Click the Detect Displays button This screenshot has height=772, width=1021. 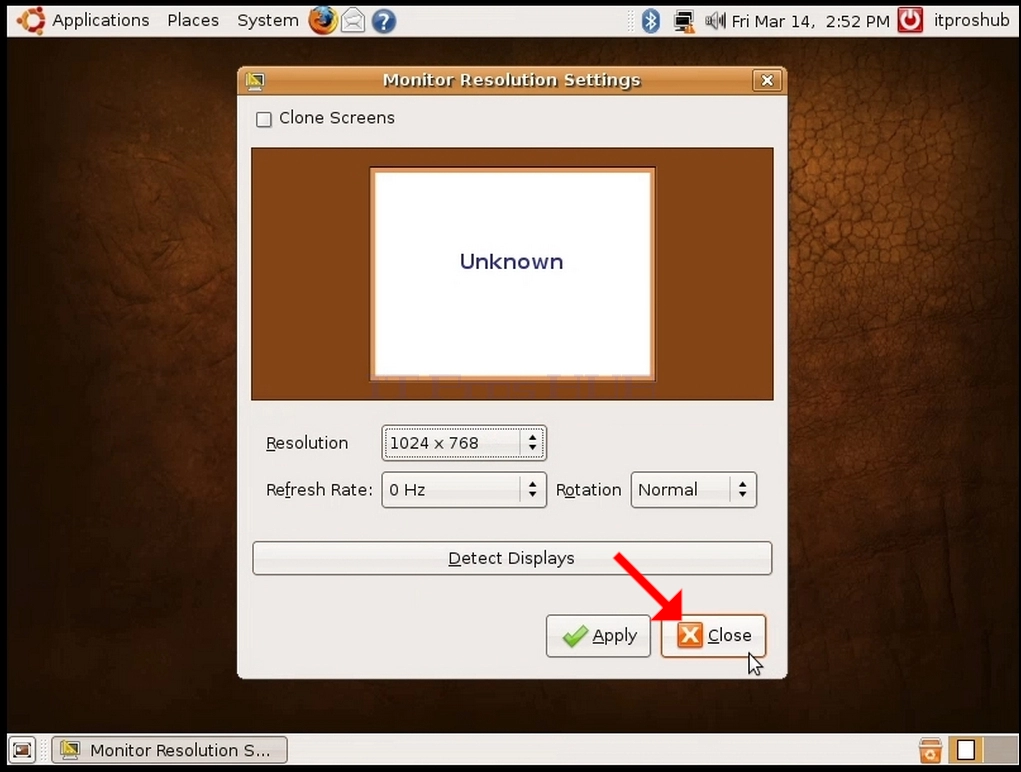(x=512, y=558)
